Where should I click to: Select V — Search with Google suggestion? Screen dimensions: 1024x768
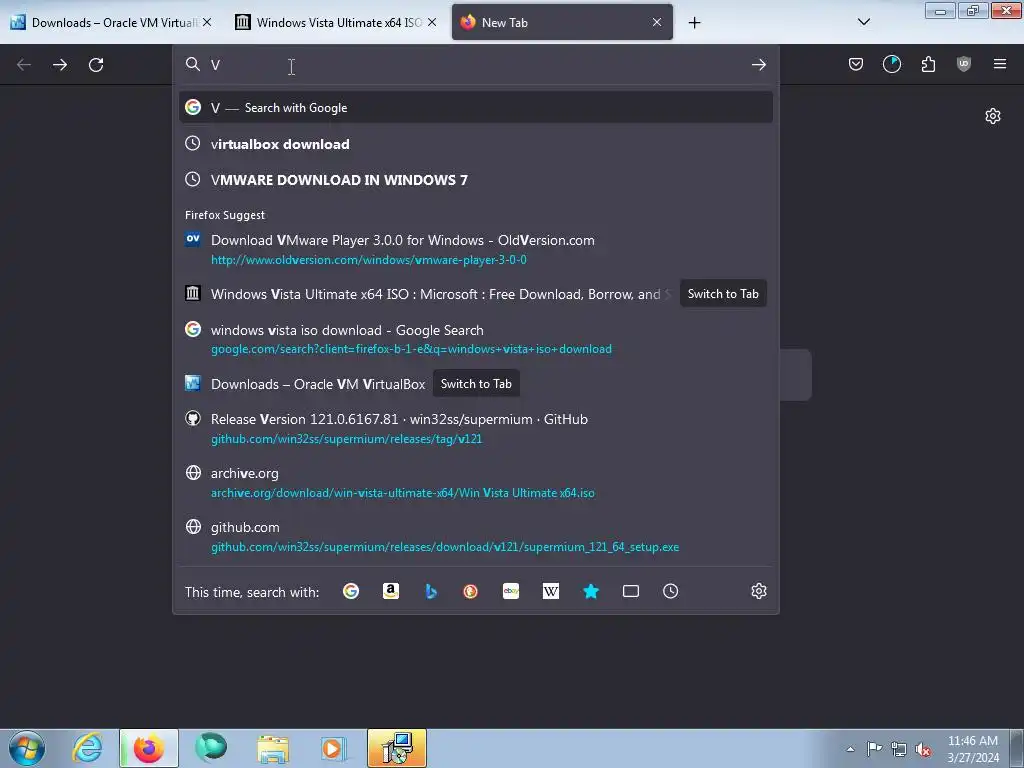coord(475,107)
